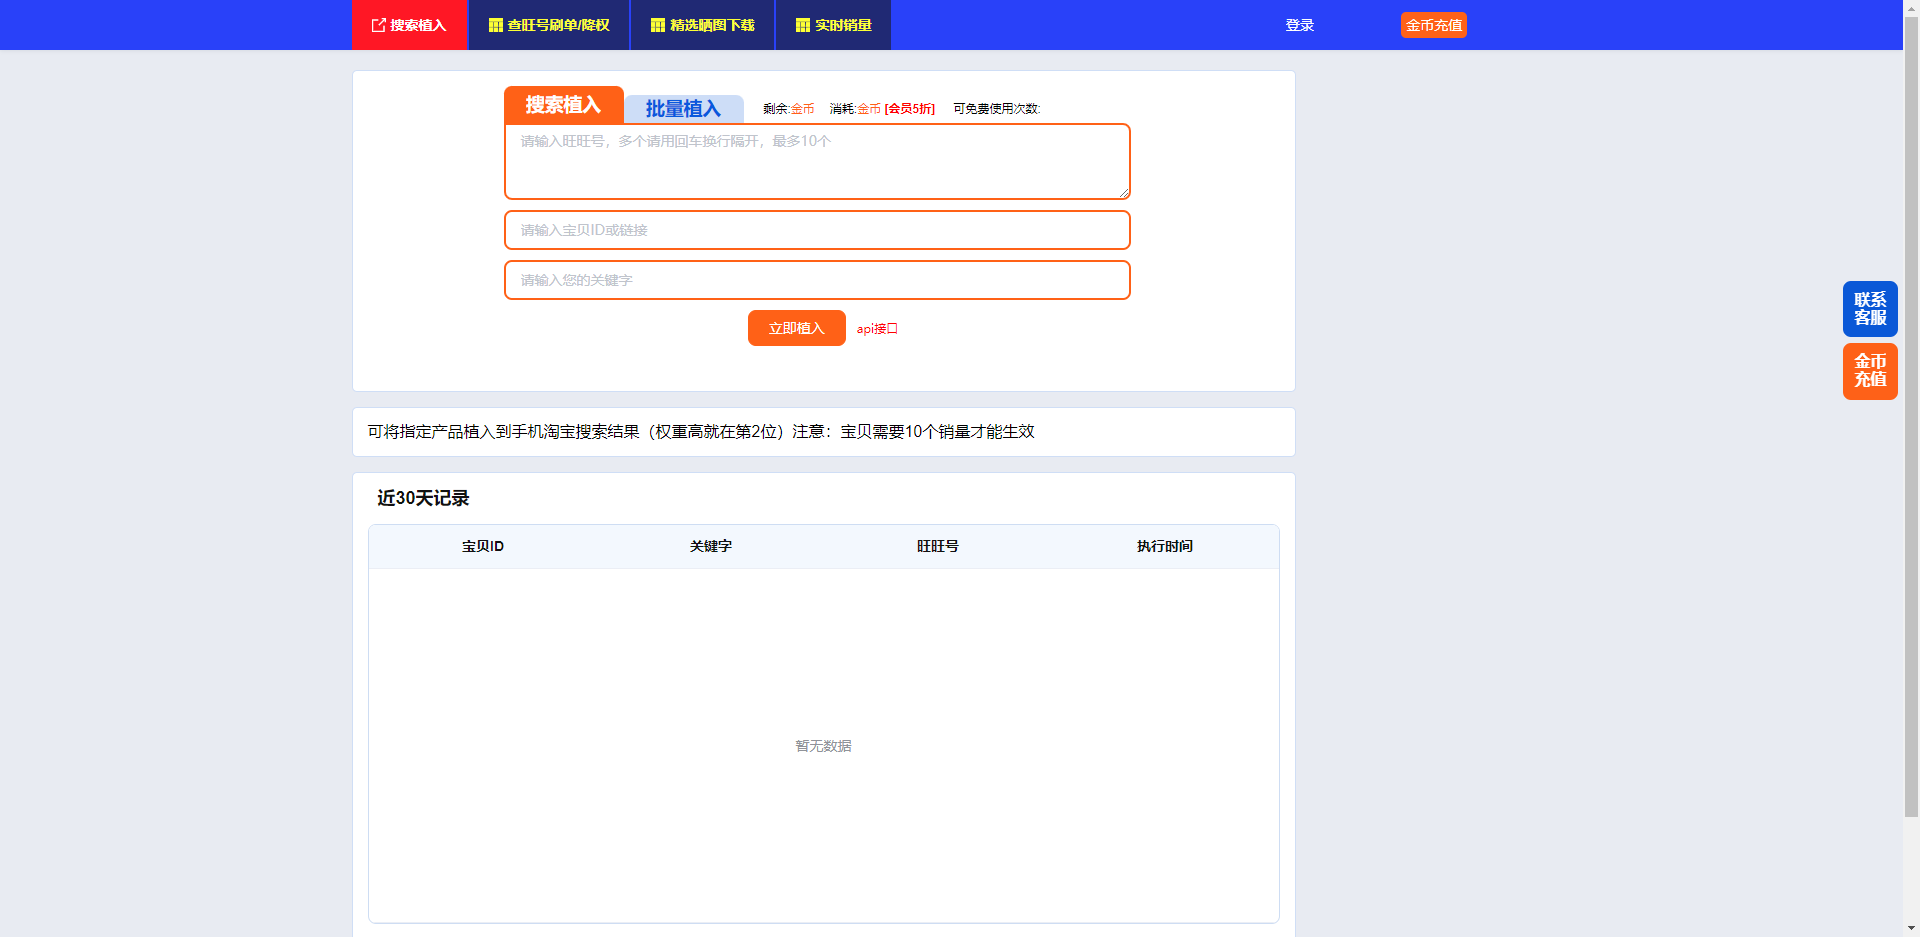
Task: Open the api接口 link
Action: click(x=877, y=328)
